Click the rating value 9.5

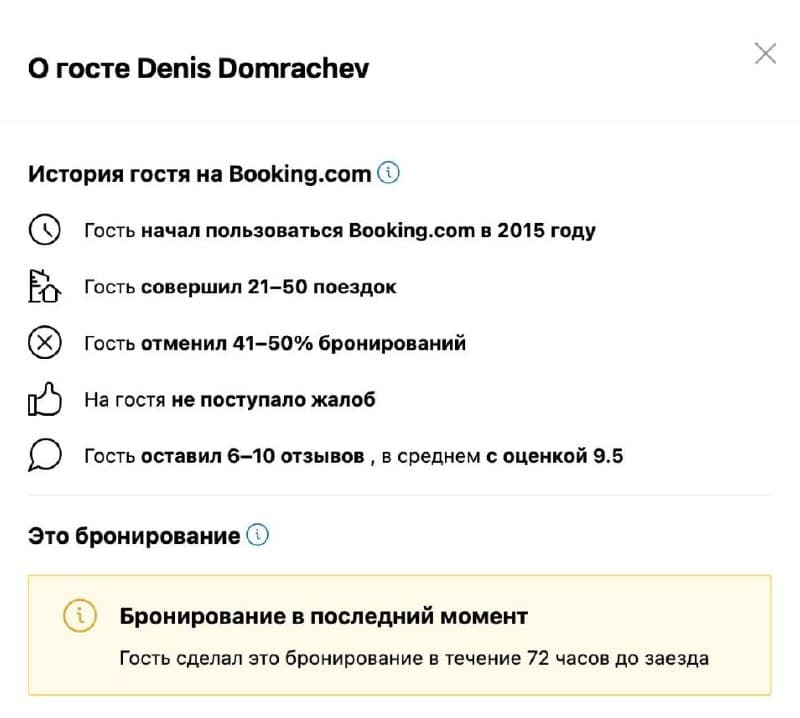pyautogui.click(x=610, y=455)
